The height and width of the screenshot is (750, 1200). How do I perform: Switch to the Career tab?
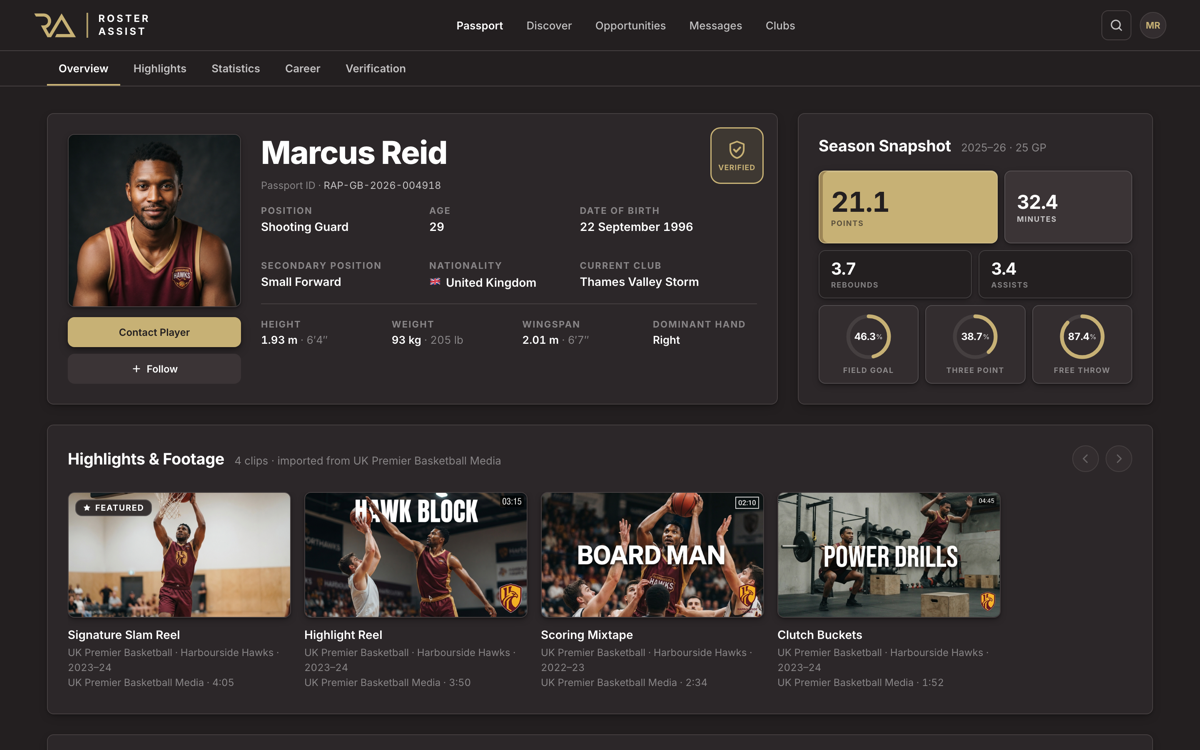302,68
